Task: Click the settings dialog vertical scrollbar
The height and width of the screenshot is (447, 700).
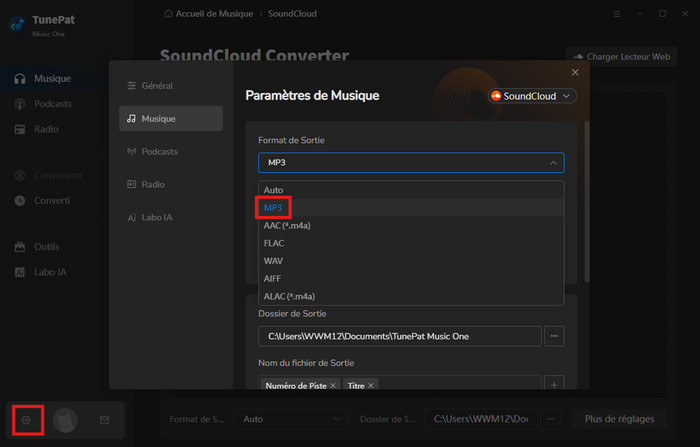Action: tap(587, 201)
